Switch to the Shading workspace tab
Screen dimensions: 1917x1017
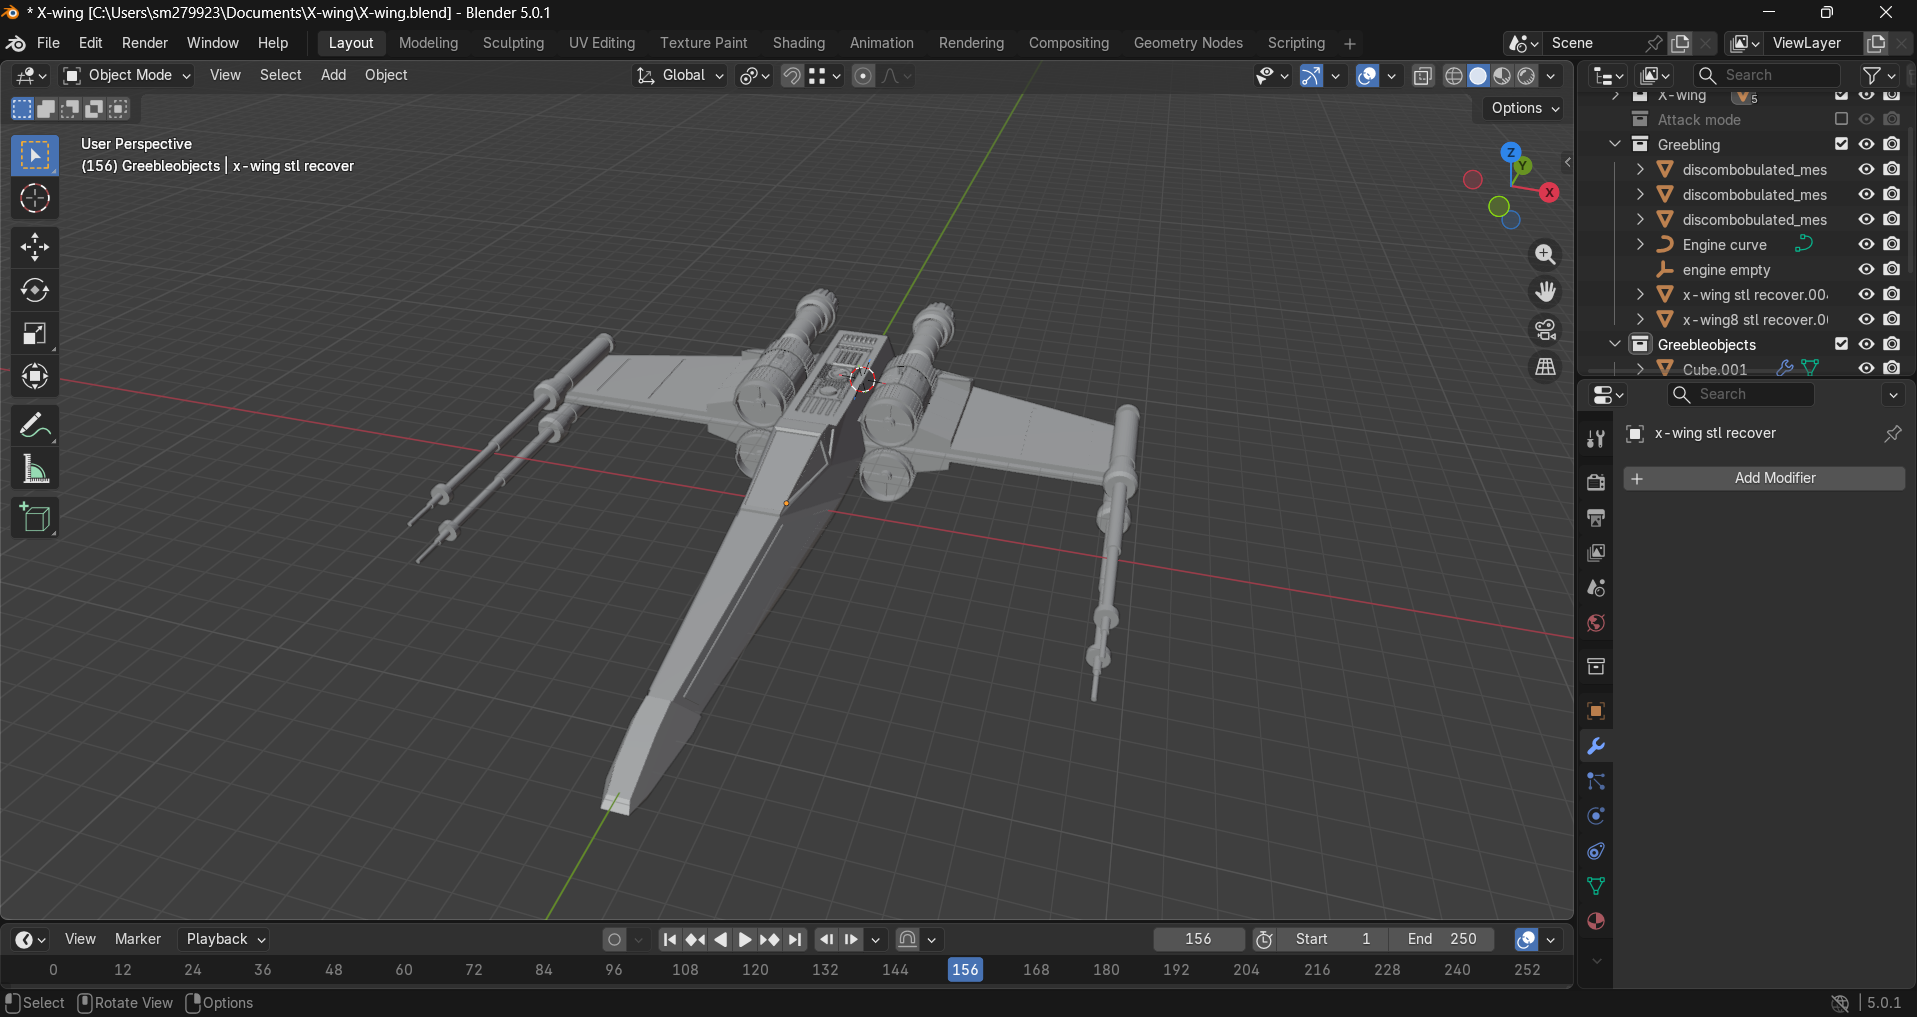[x=799, y=43]
